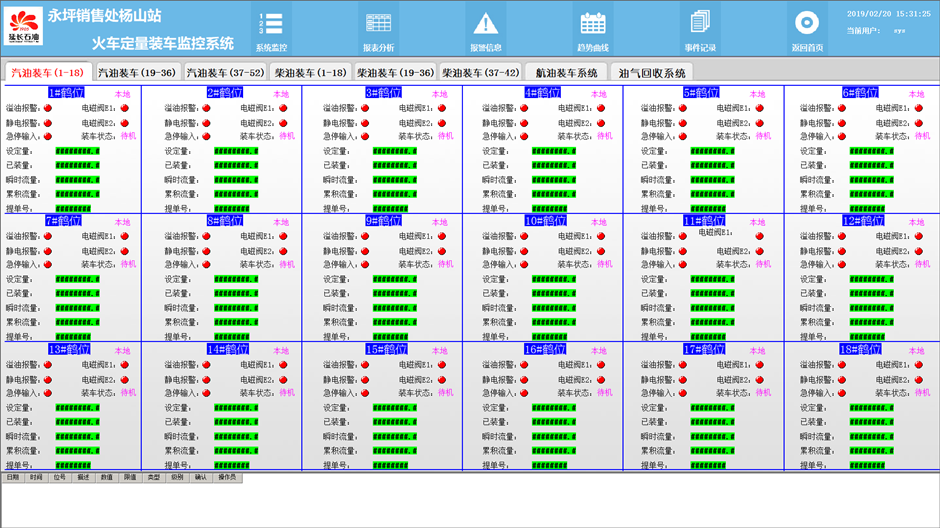Switch to 柴油装车 (1-18) tab
Screen dimensions: 940x528
pyautogui.click(x=310, y=73)
